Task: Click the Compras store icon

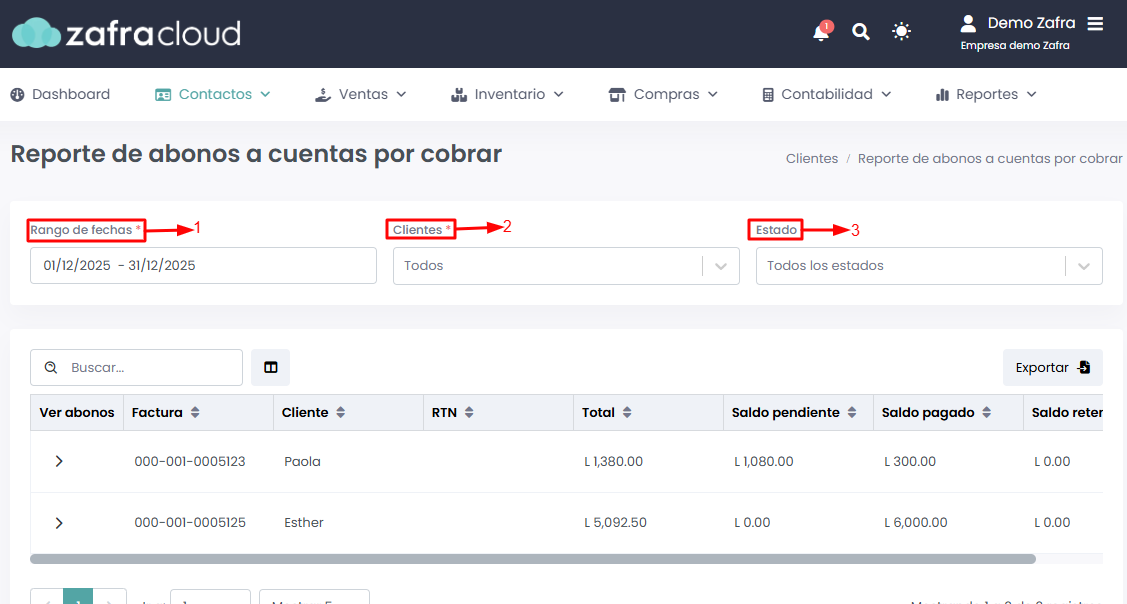Action: coord(617,94)
